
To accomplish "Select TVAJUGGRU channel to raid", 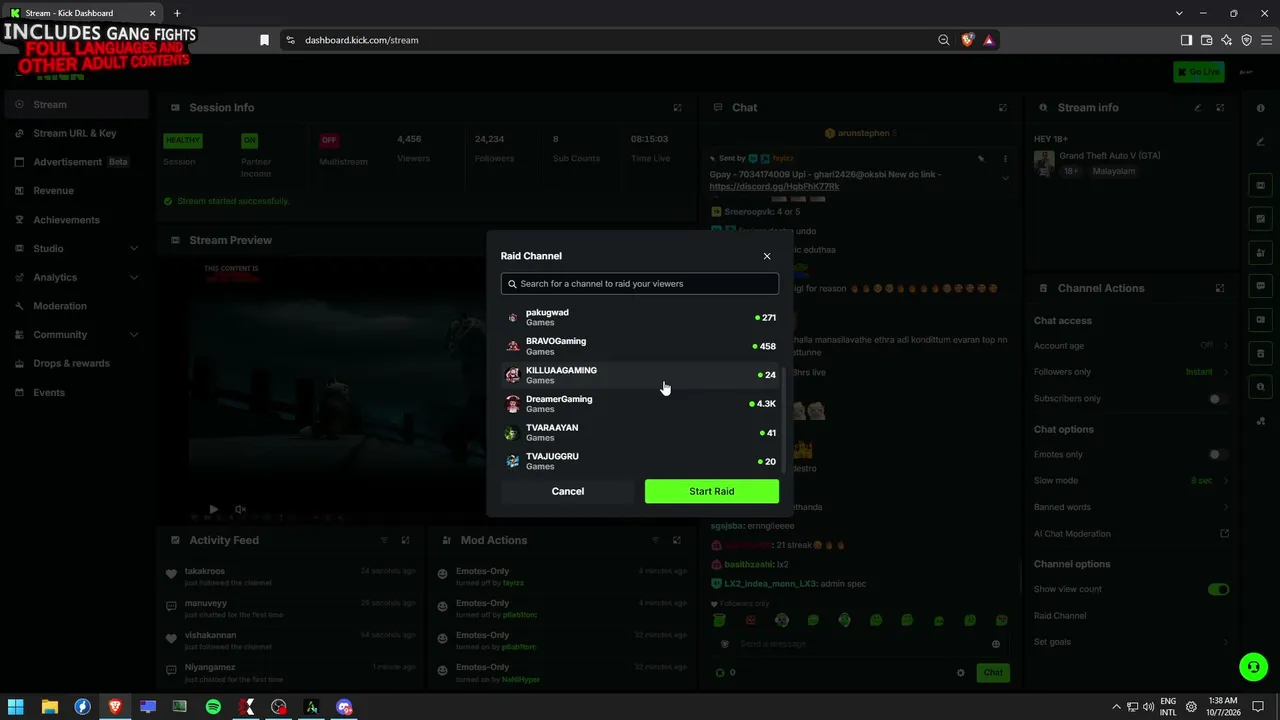I will [x=640, y=461].
